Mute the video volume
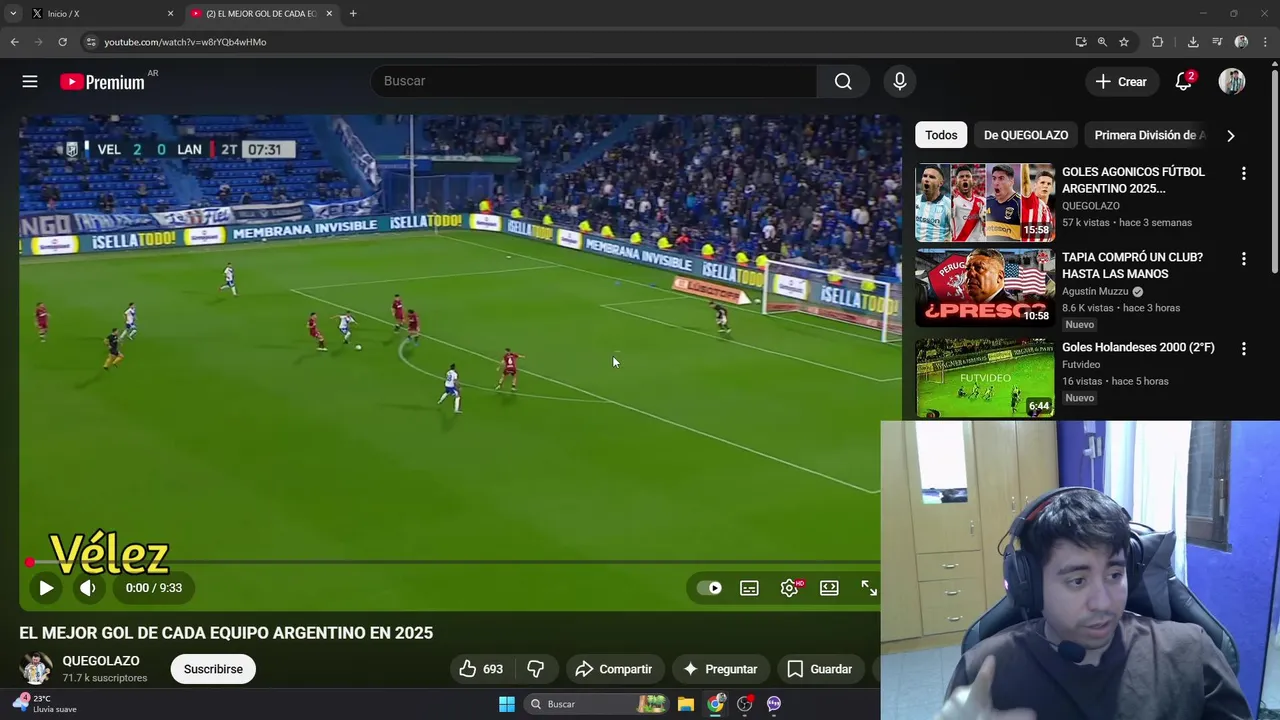The width and height of the screenshot is (1280, 720). click(x=88, y=588)
